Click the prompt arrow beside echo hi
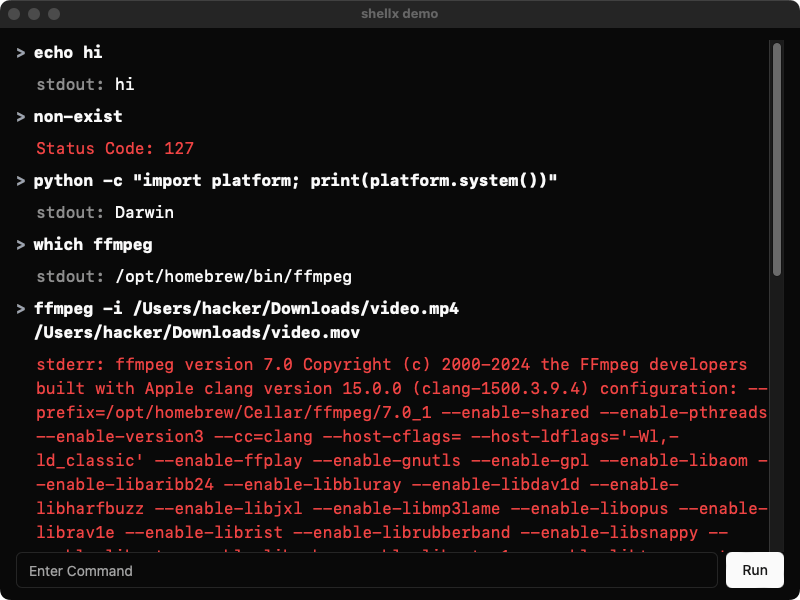800x600 pixels. (x=21, y=53)
